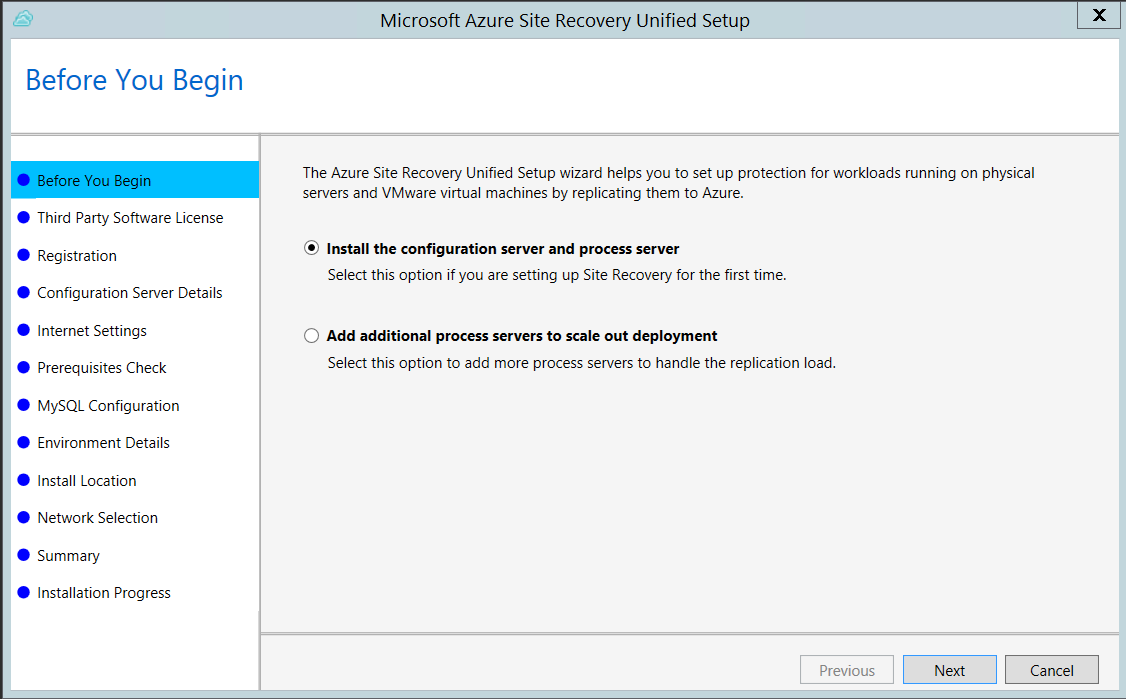The width and height of the screenshot is (1126, 699).
Task: Open the Configuration Server Details step
Action: [x=132, y=293]
